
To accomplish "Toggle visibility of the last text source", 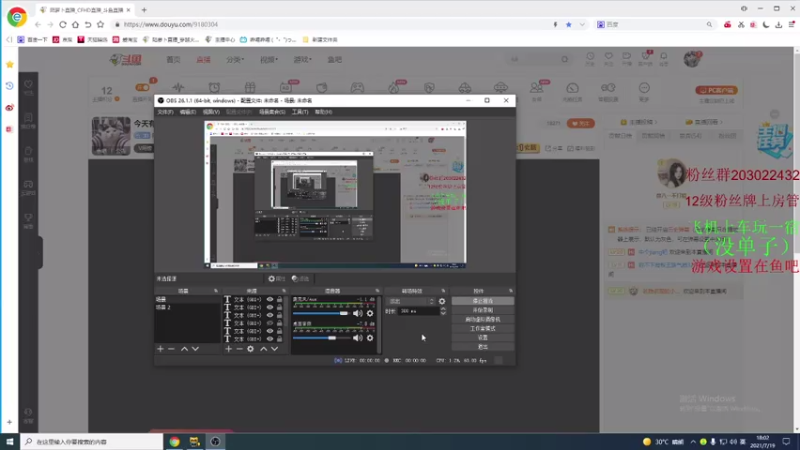I will pyautogui.click(x=270, y=339).
